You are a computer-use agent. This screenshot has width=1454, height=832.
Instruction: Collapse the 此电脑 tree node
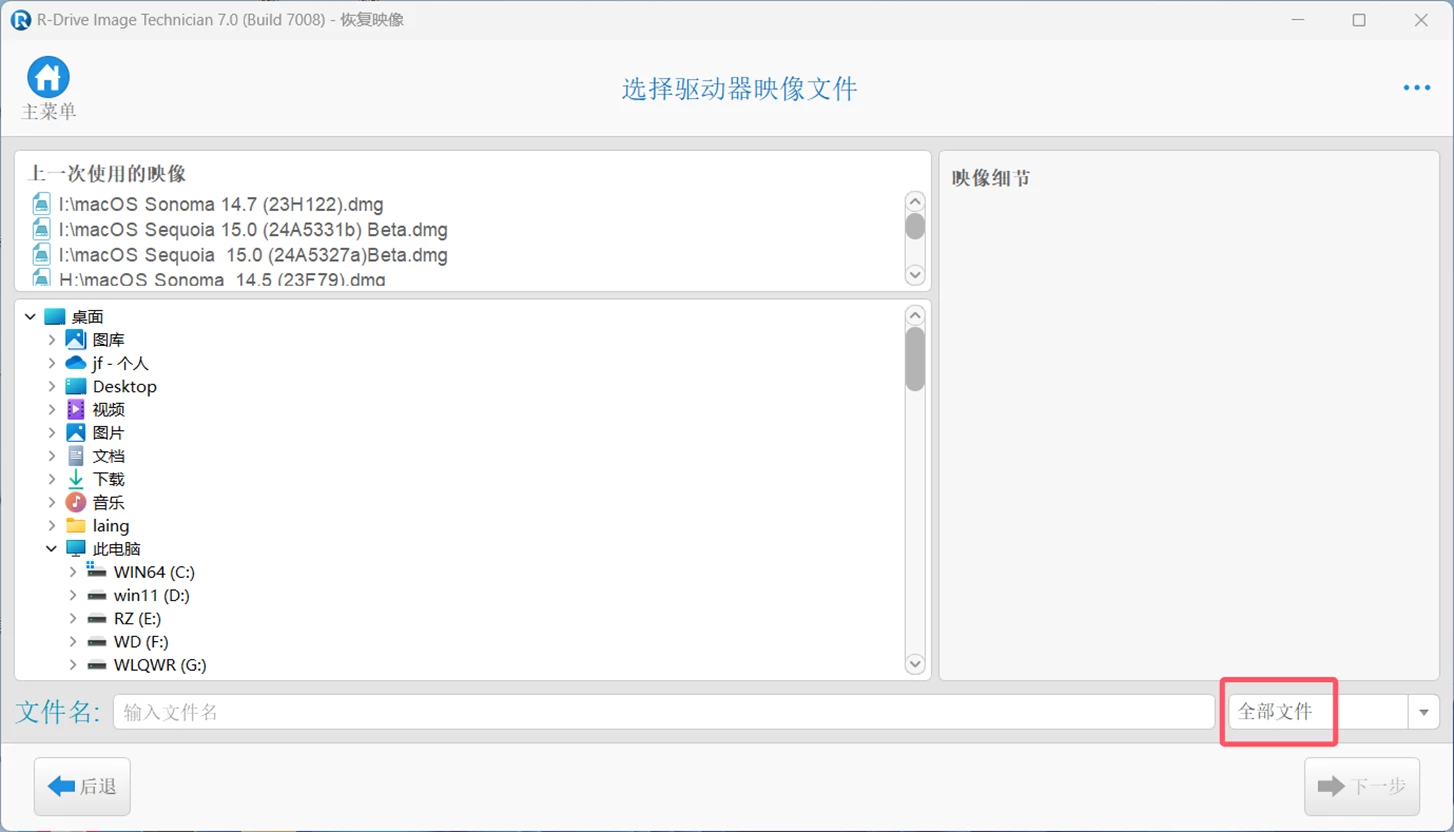[52, 549]
